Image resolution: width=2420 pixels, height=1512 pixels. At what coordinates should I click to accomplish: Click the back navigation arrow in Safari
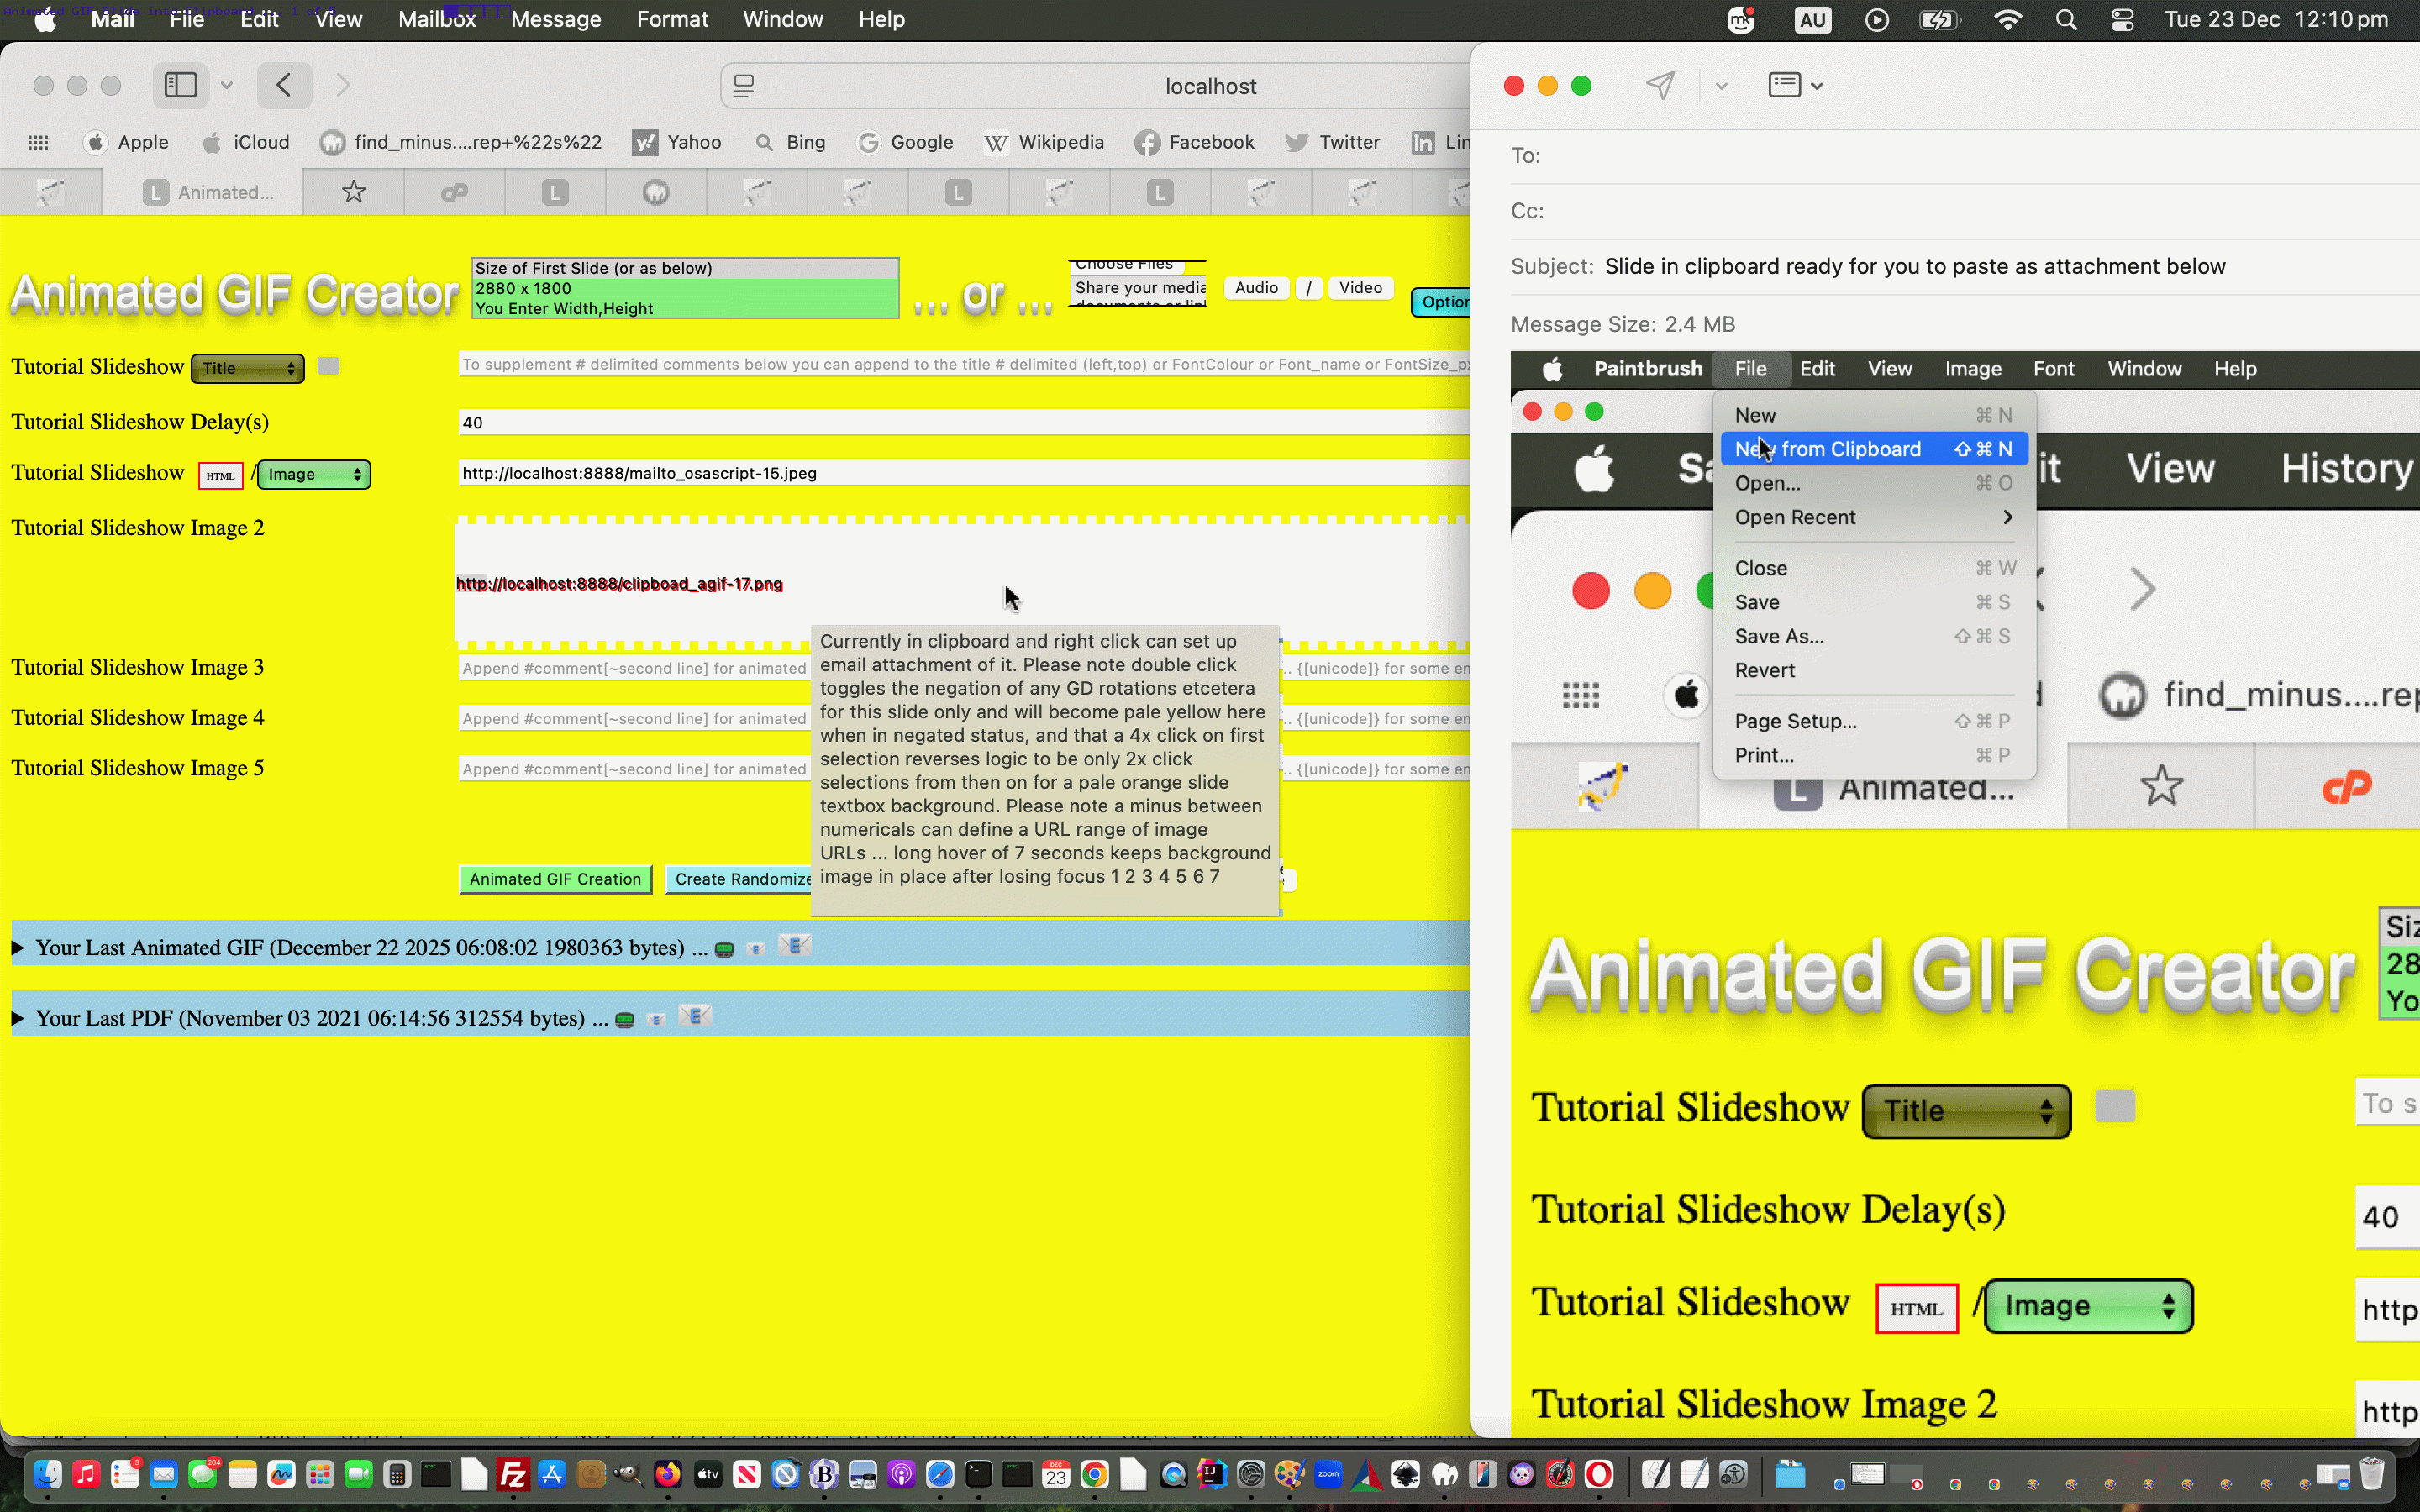pos(284,85)
